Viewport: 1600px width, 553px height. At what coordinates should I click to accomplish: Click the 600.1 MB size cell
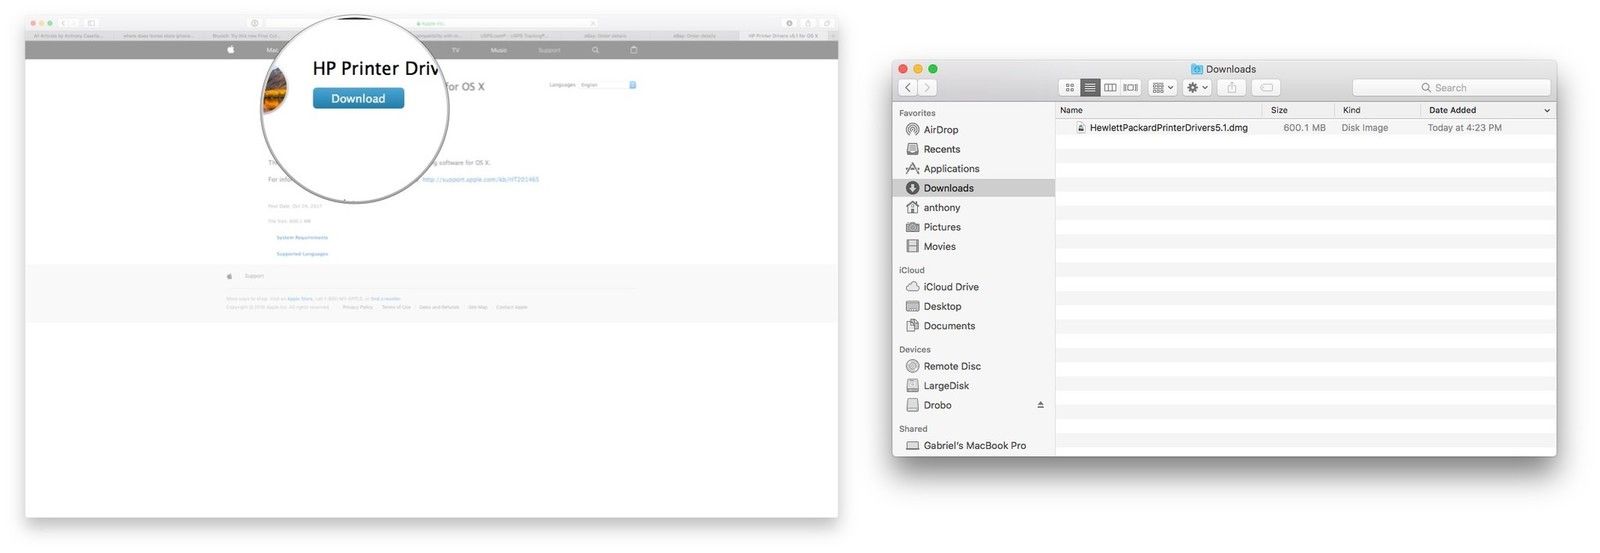click(1304, 128)
